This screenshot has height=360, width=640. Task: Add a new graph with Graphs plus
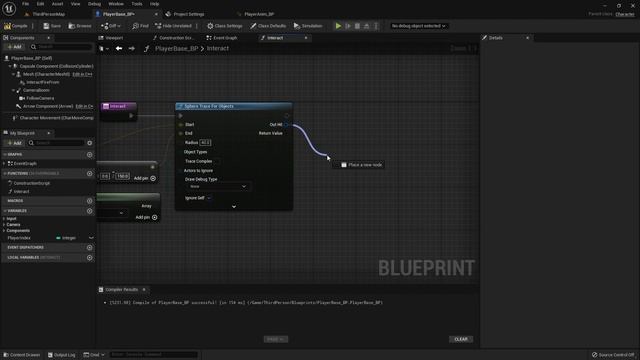(x=89, y=155)
